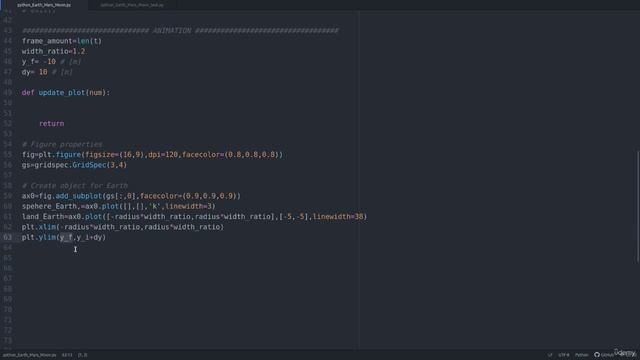The image size is (640, 360).
Task: Change the LF line ending setting
Action: click(550, 355)
